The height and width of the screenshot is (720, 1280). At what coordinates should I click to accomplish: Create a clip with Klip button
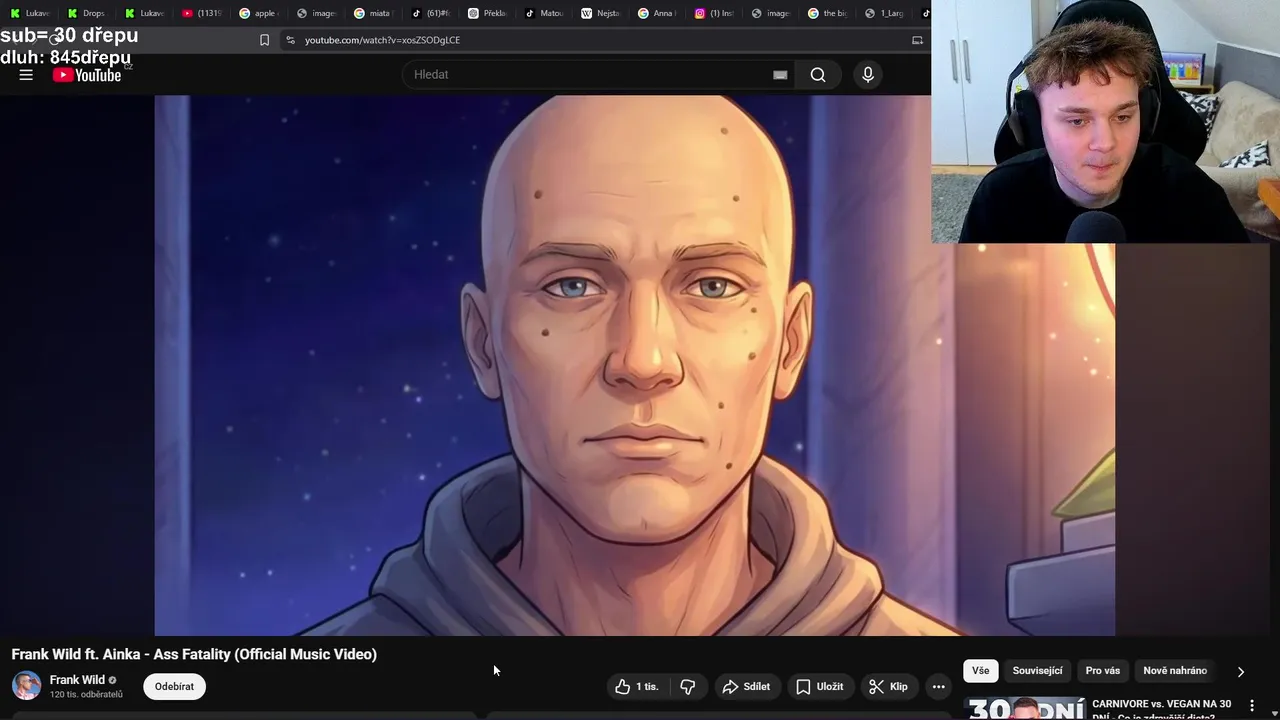pos(888,687)
